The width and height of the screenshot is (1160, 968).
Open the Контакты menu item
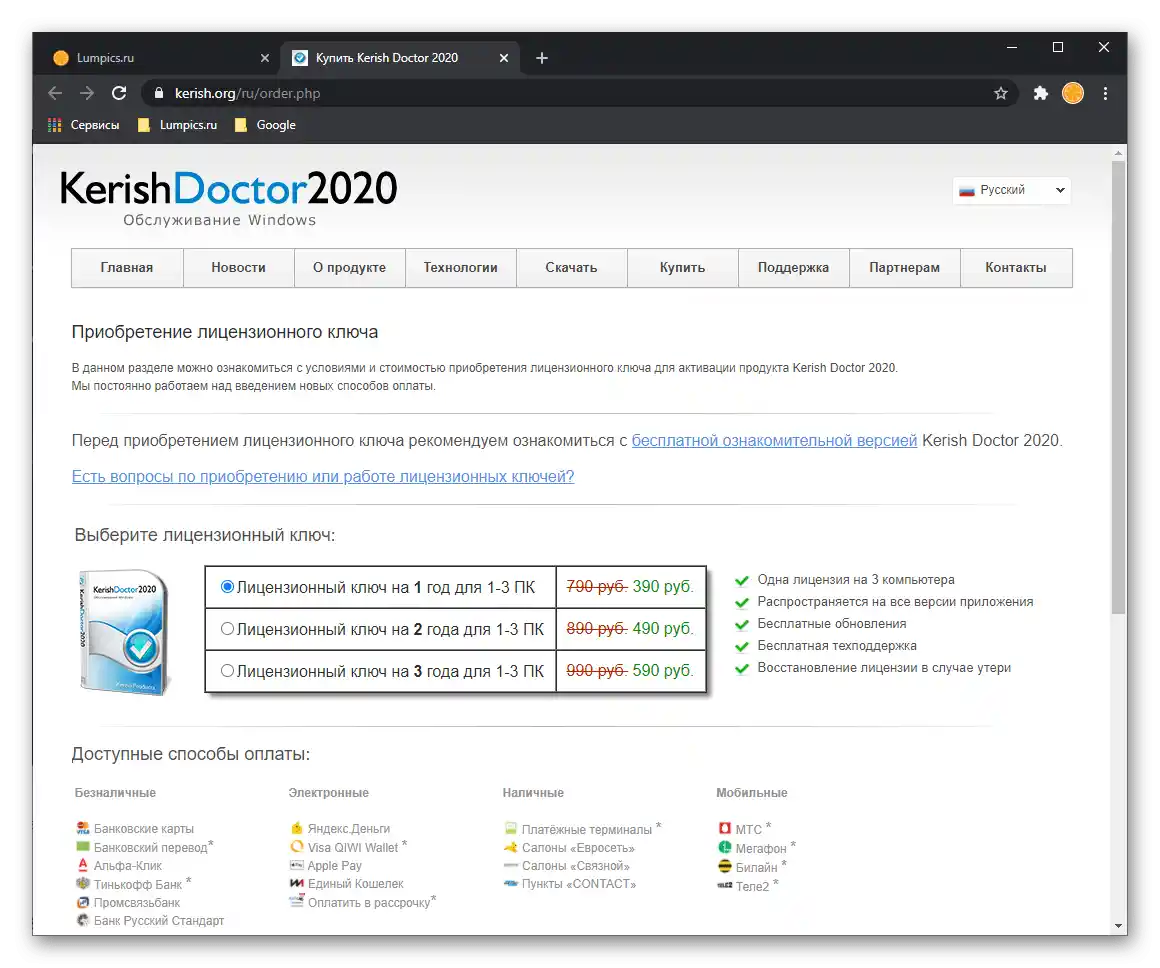[x=1016, y=268]
